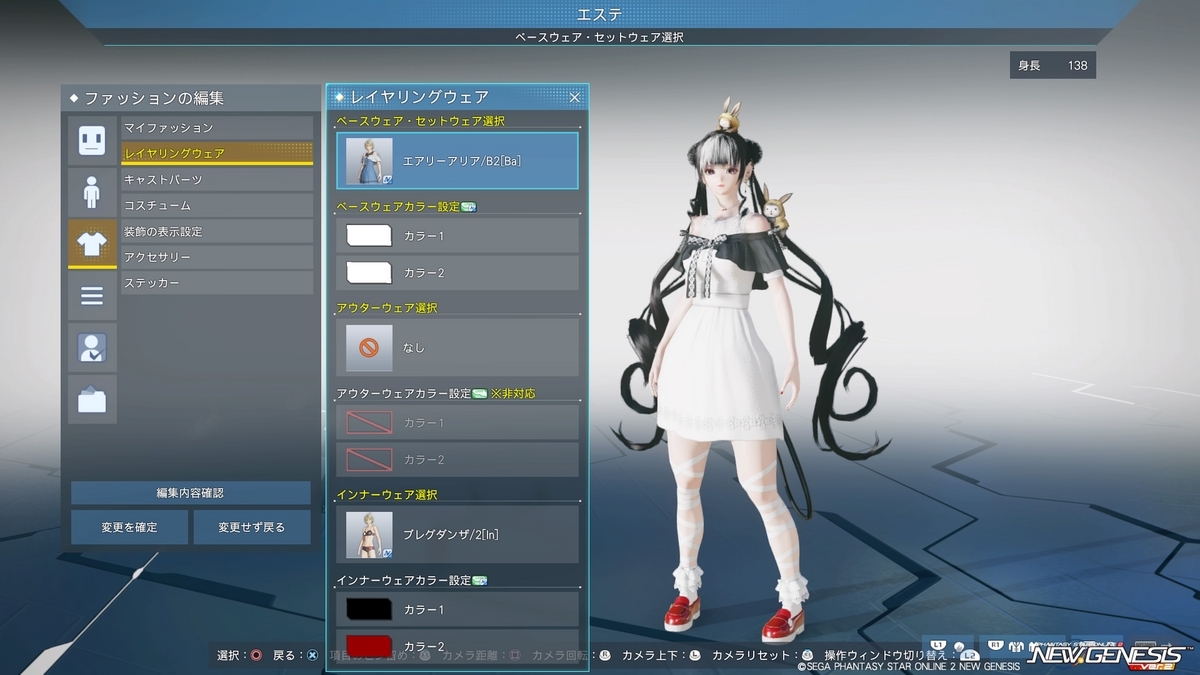Pick innerwear カラー1 black swatch

369,609
